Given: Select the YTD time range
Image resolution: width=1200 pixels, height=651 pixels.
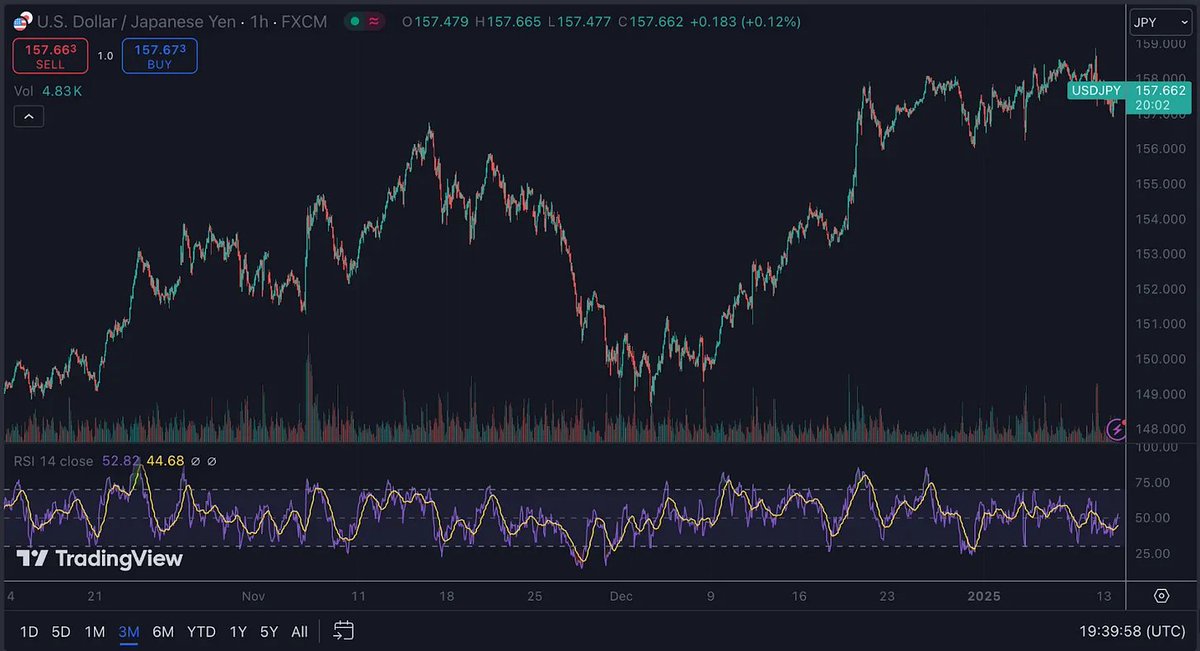Looking at the screenshot, I should tap(201, 631).
